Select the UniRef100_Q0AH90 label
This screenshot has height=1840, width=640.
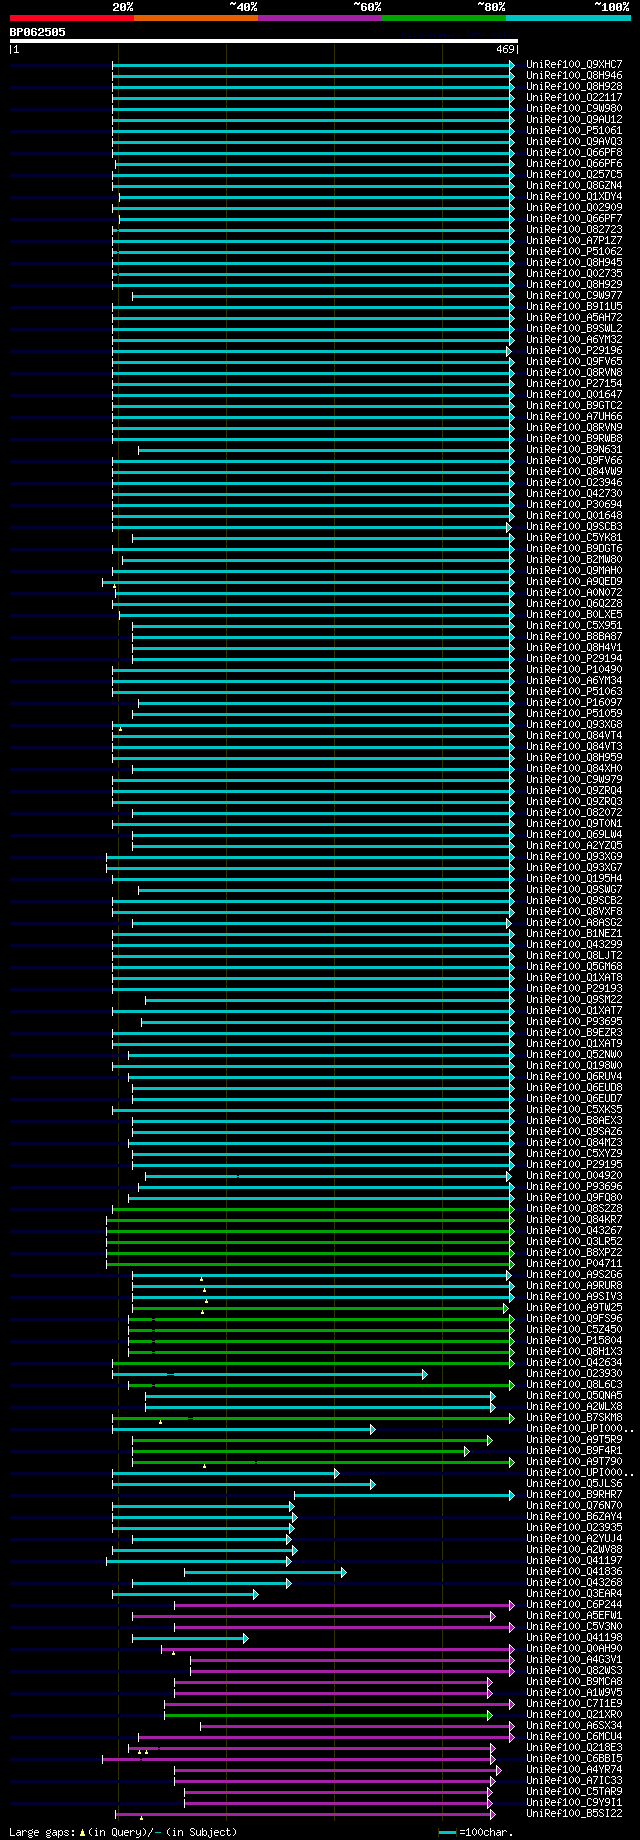coord(574,1648)
